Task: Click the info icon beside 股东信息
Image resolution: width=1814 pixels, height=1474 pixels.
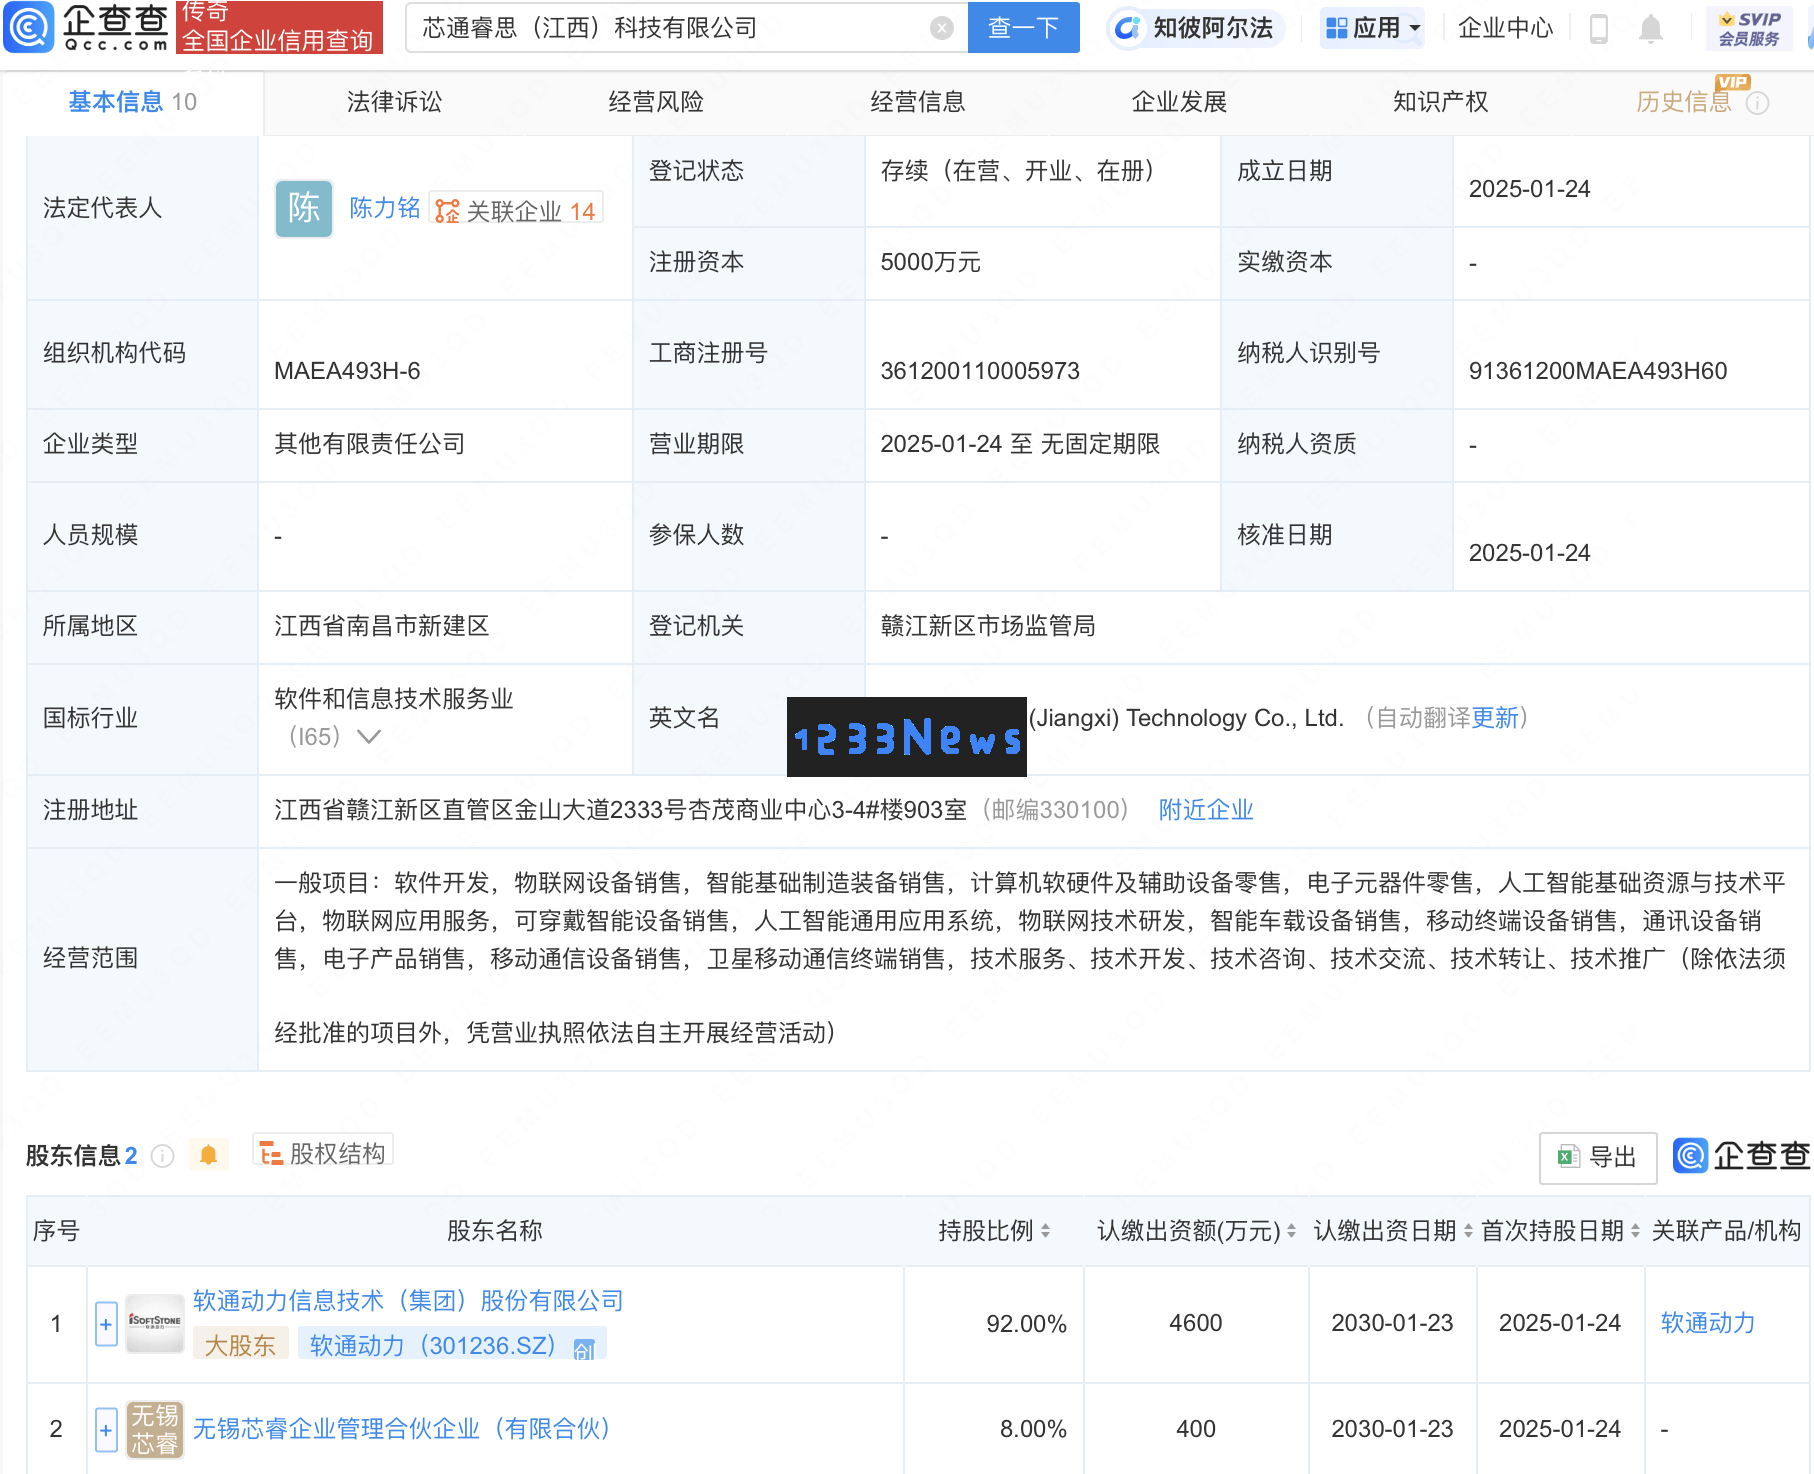Action: (162, 1156)
